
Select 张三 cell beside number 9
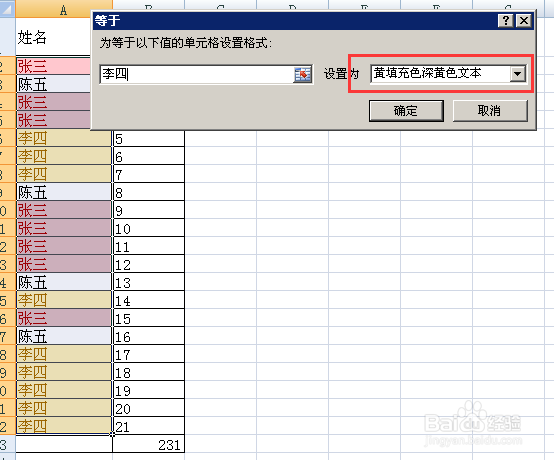tap(64, 210)
